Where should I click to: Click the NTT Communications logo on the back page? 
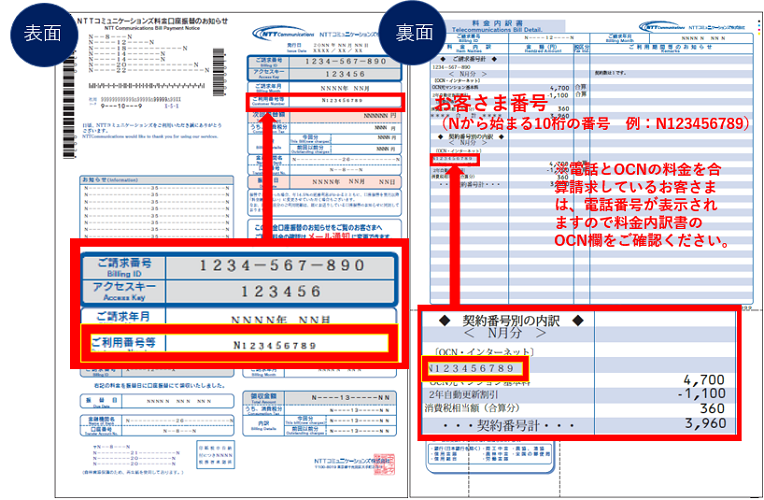pyautogui.click(x=662, y=27)
